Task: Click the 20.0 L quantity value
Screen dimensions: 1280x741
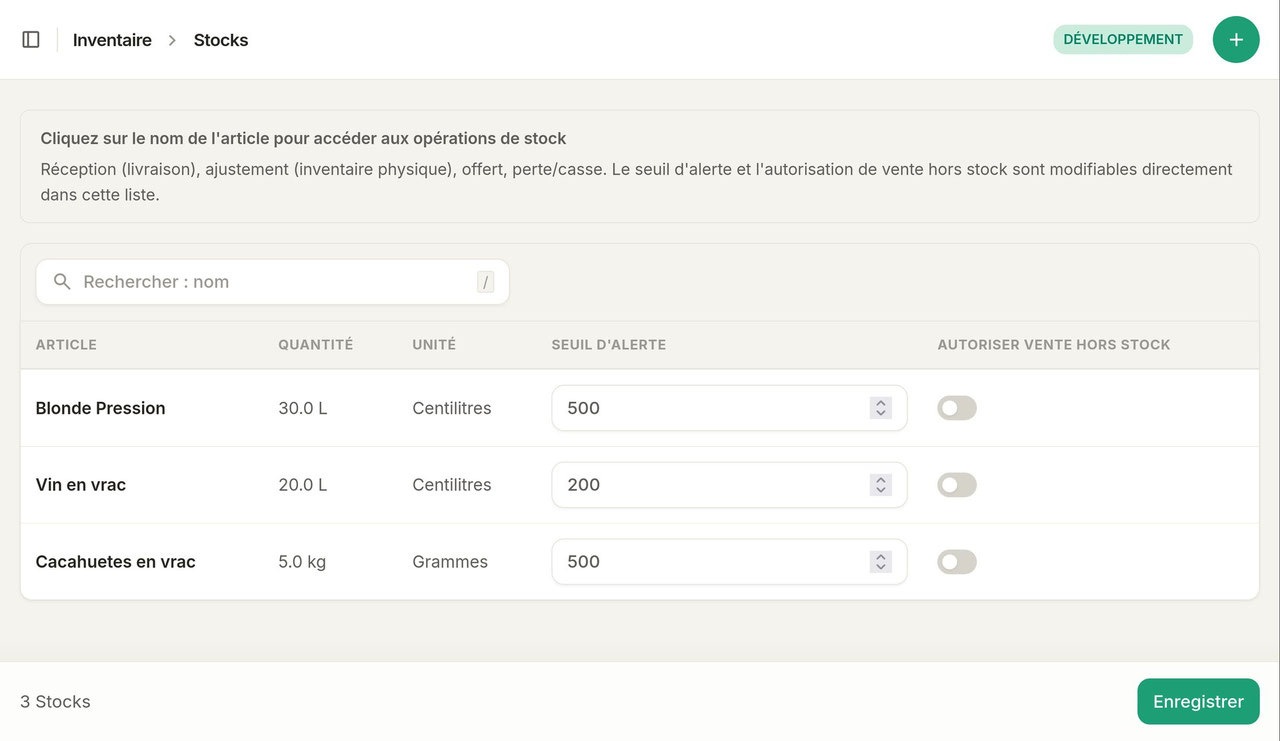Action: tap(303, 485)
